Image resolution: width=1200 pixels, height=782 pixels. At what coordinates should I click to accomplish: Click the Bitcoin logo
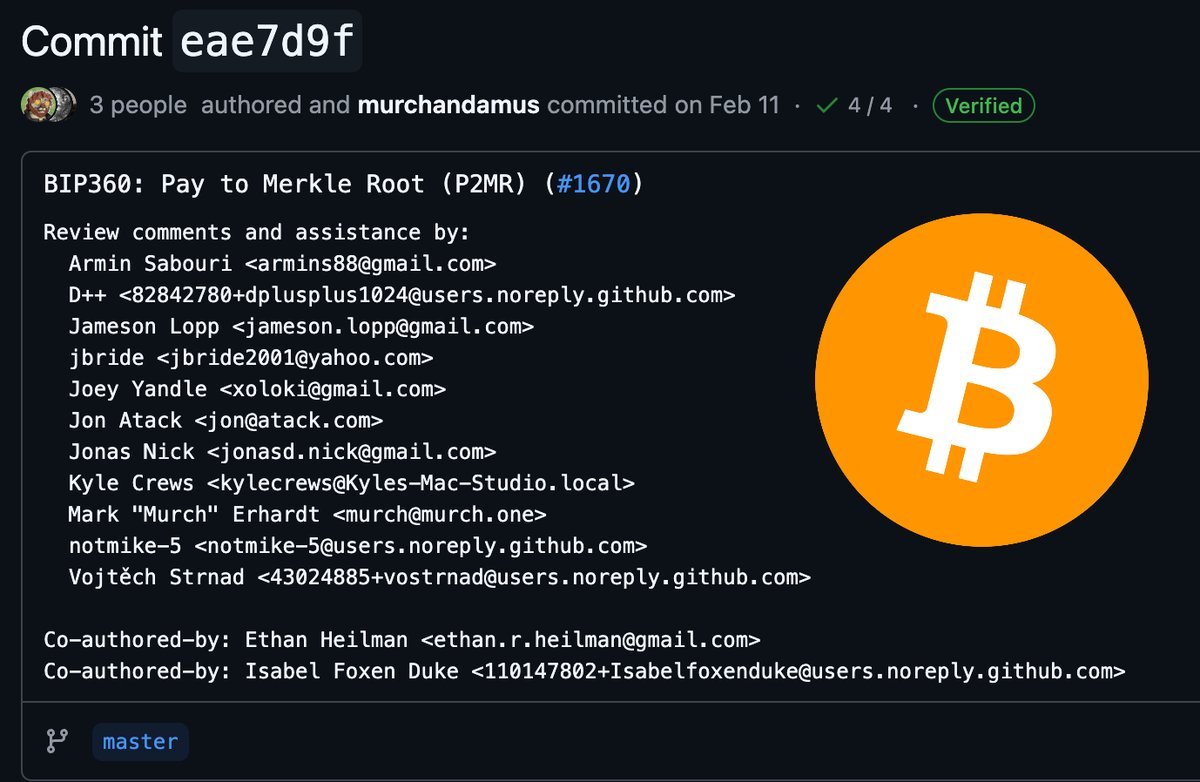pos(983,378)
